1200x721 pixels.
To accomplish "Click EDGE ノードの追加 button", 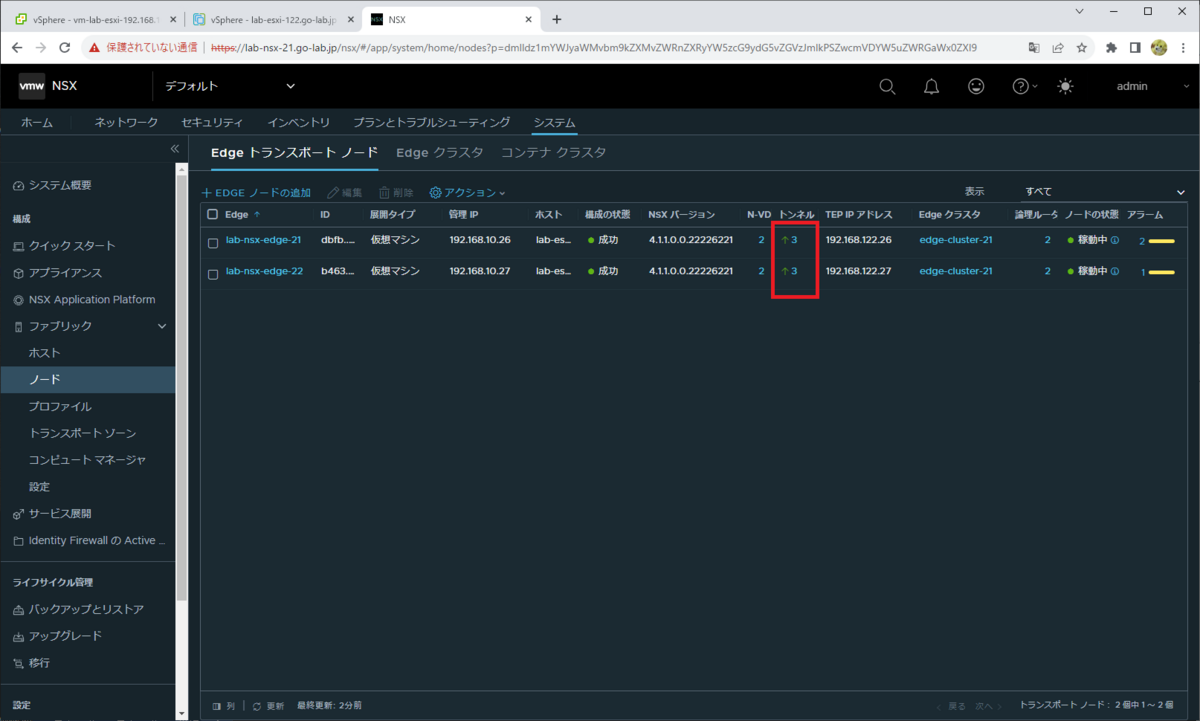I will click(x=256, y=192).
